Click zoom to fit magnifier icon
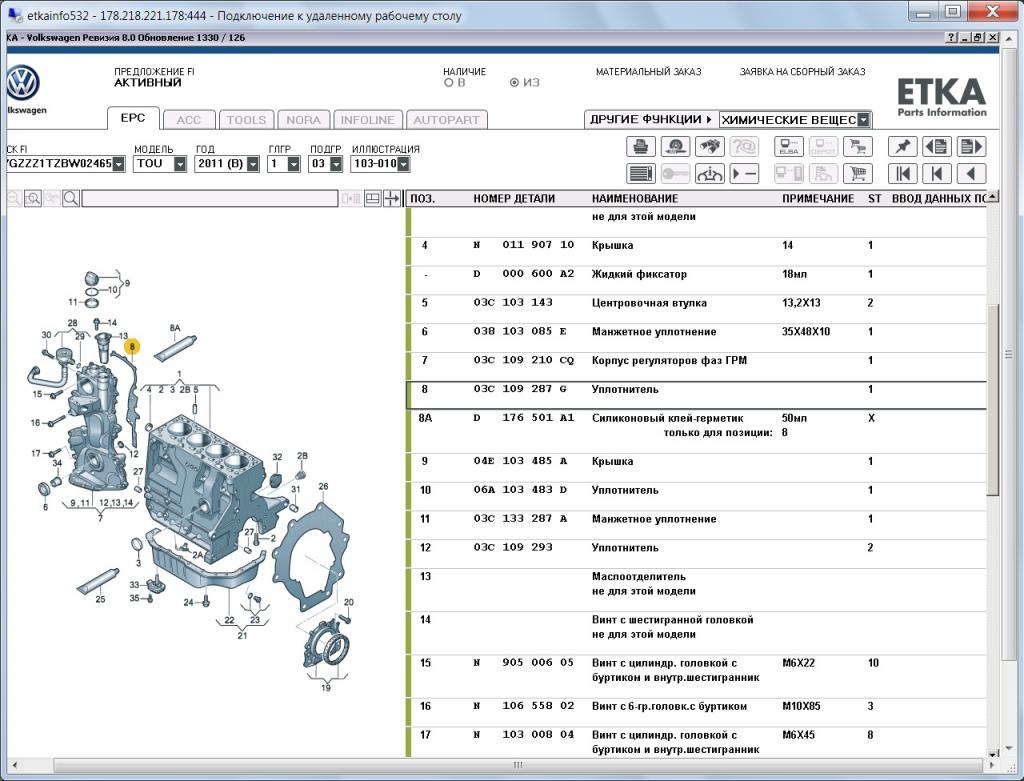 click(x=33, y=199)
